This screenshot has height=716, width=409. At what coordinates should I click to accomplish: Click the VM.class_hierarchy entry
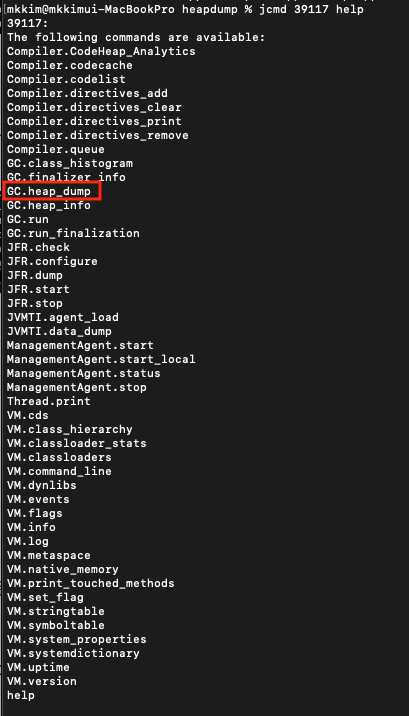(70, 429)
